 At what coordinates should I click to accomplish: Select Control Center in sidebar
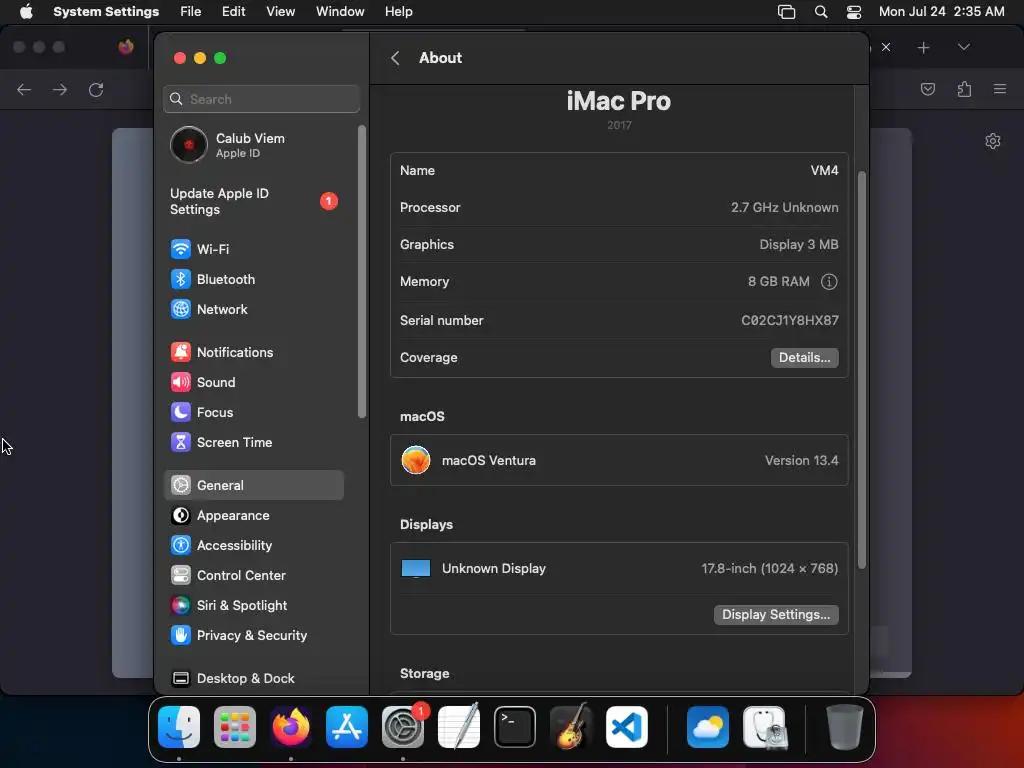point(253,575)
